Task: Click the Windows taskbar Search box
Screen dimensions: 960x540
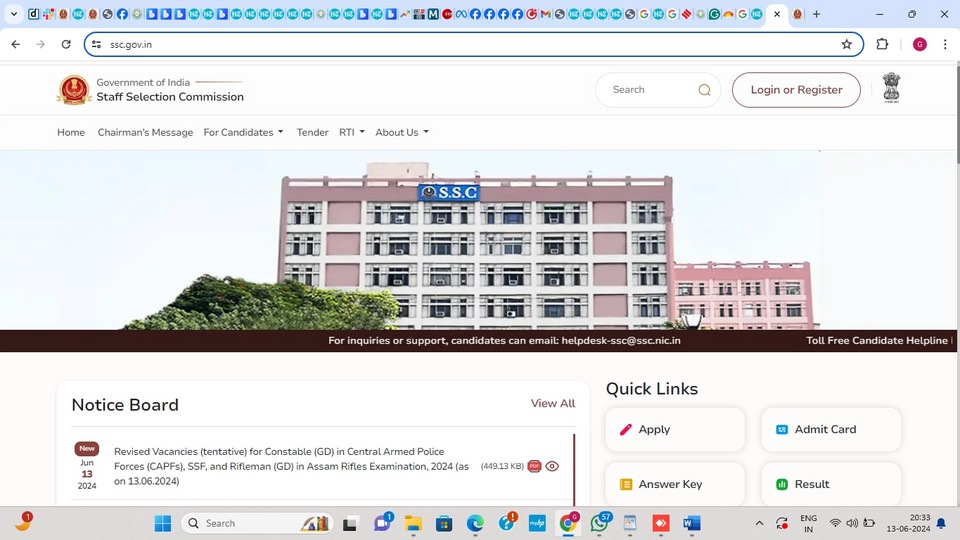Action: coord(257,523)
